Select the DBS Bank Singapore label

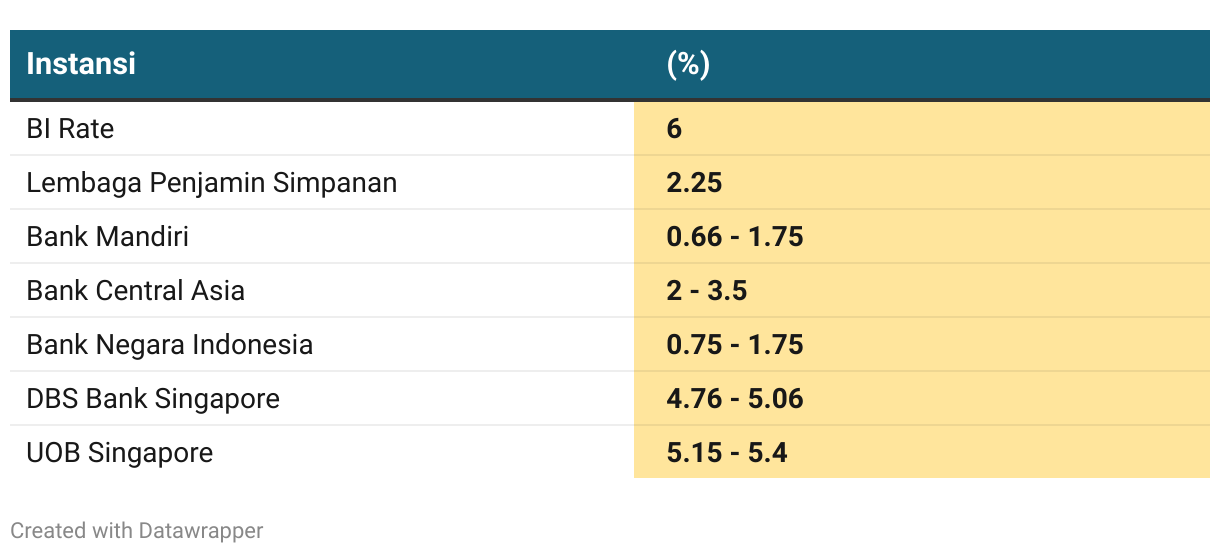coord(153,399)
